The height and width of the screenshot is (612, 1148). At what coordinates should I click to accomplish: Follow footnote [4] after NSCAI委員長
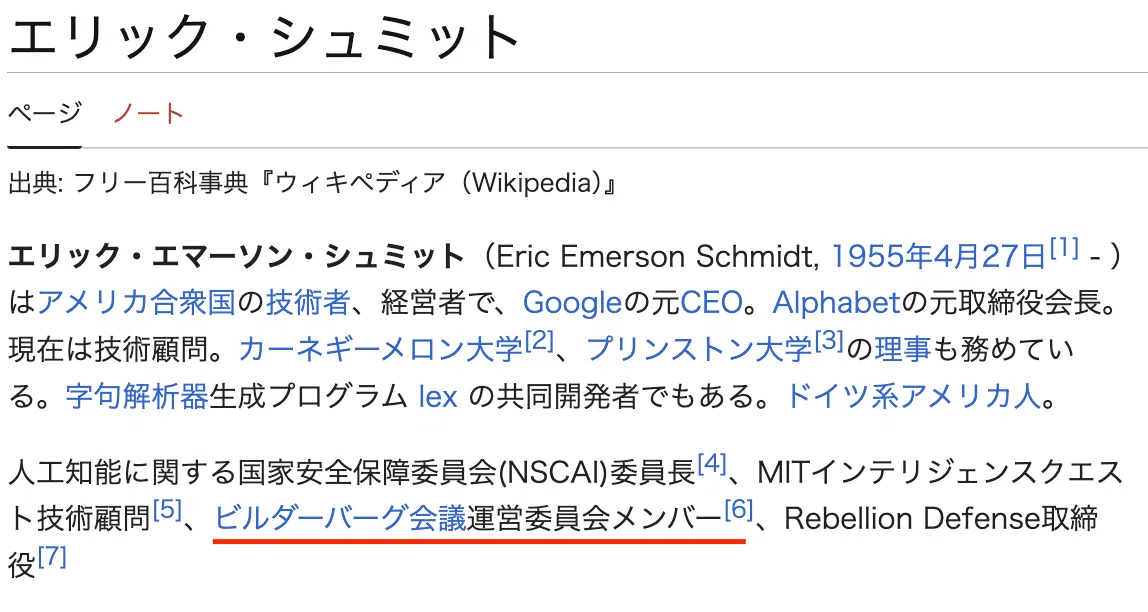pos(712,463)
